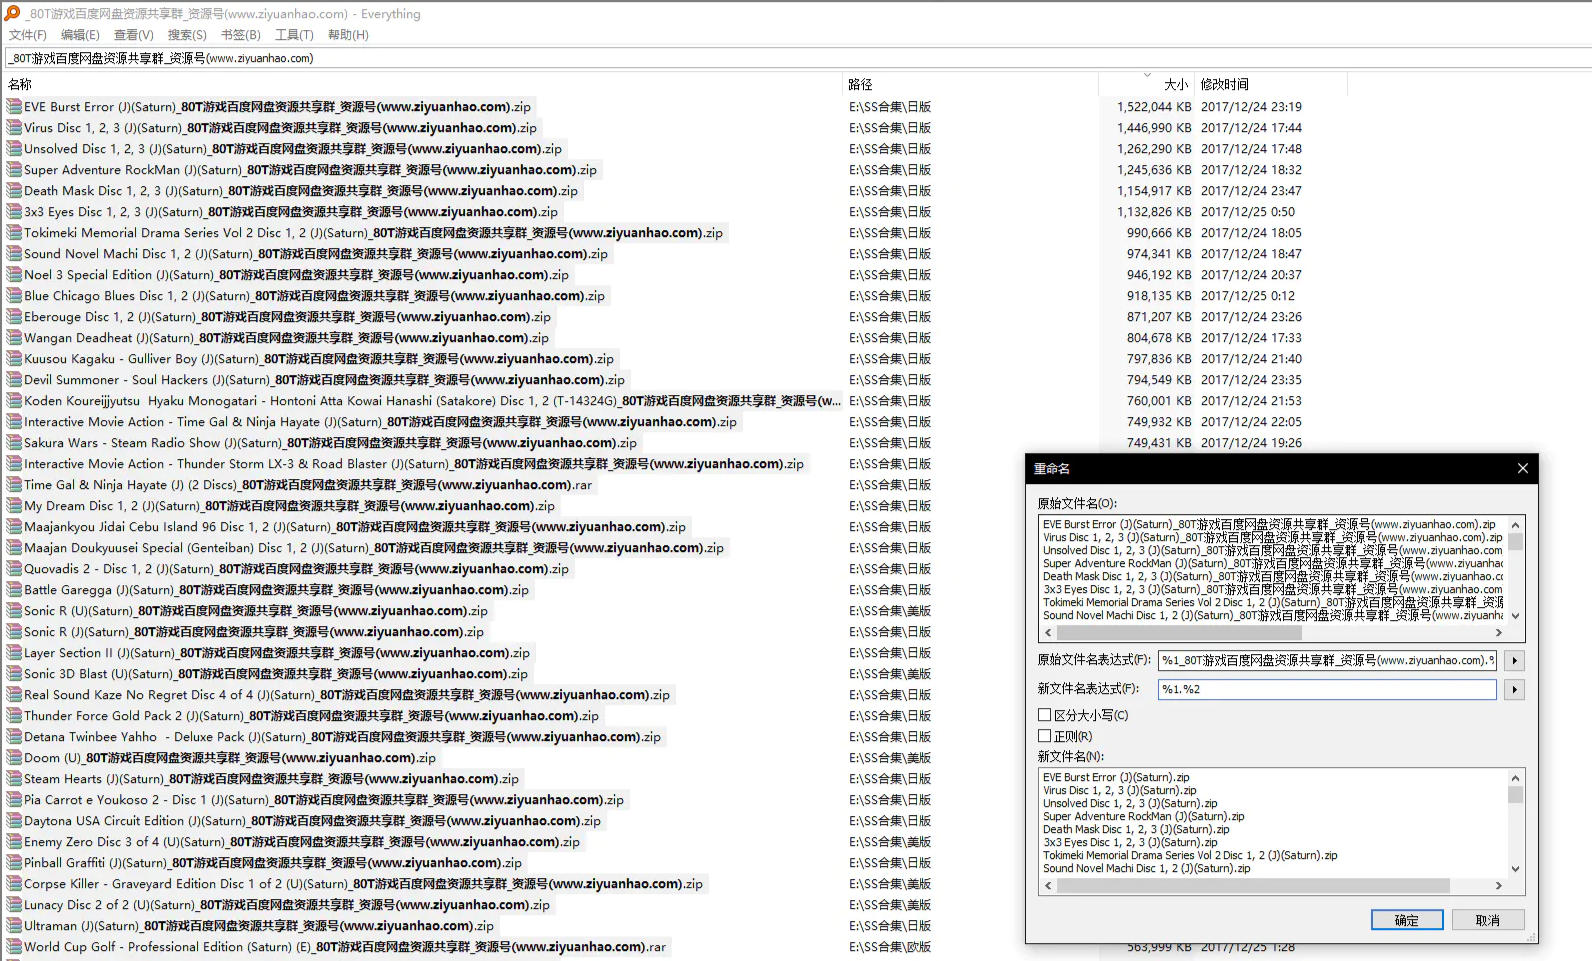The image size is (1592, 961).
Task: Open the 工具(T) menu
Action: (294, 35)
